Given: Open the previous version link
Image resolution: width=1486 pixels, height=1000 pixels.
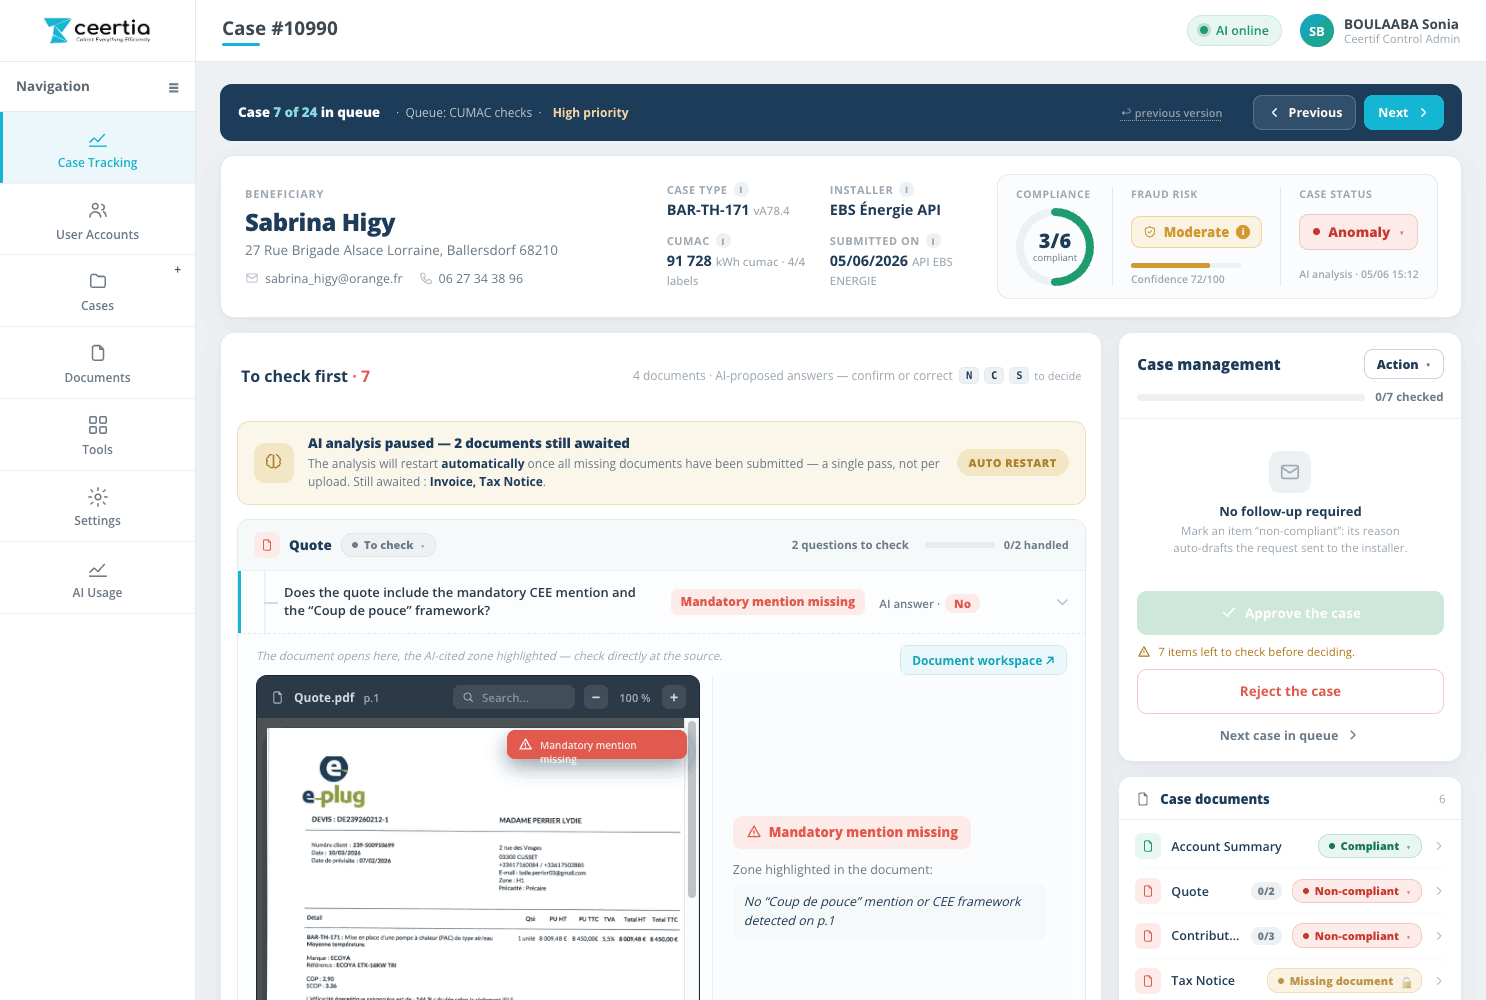Looking at the screenshot, I should point(1171,113).
